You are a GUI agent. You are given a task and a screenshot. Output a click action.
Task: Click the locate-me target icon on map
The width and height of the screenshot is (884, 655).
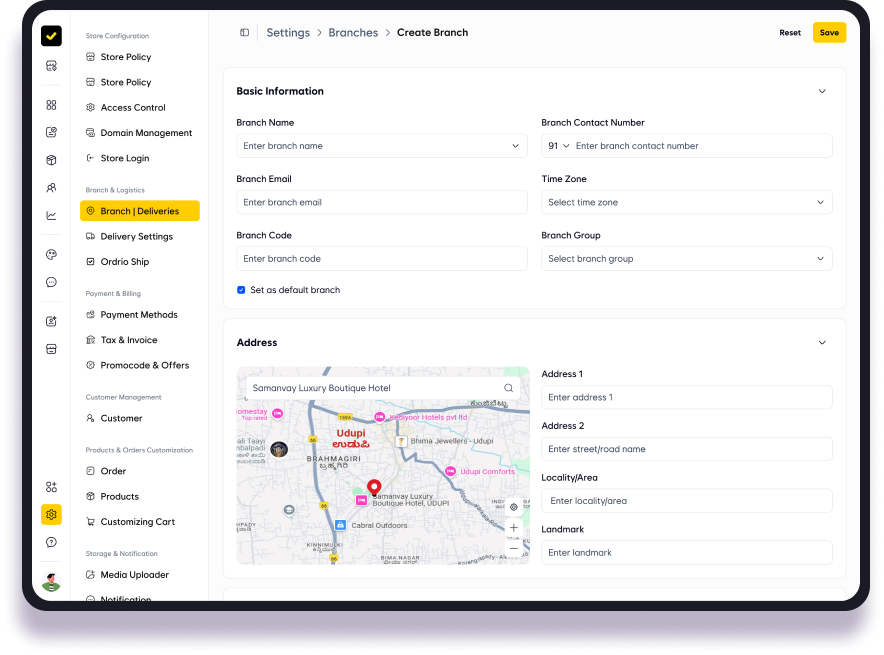pos(514,507)
